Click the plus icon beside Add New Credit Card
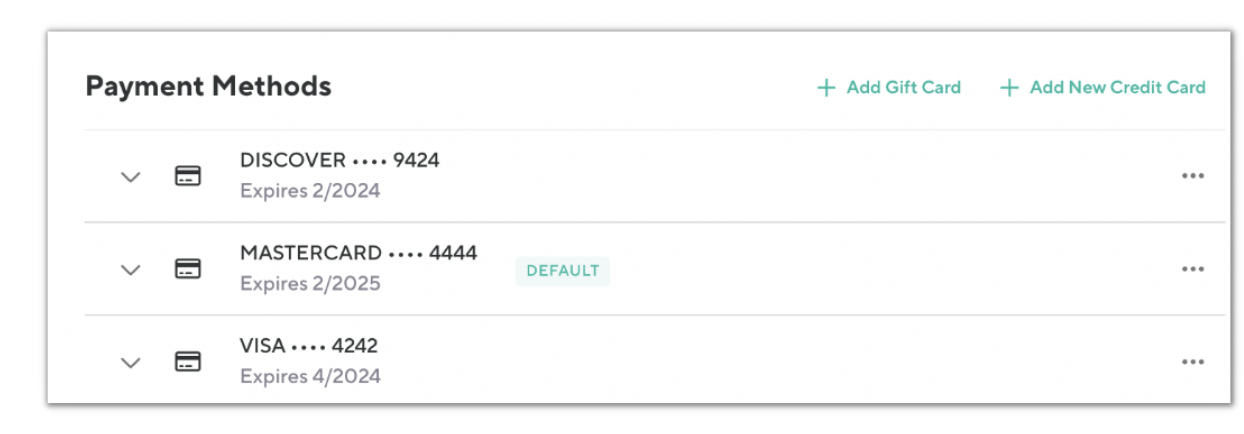The width and height of the screenshot is (1244, 434). pos(1009,88)
